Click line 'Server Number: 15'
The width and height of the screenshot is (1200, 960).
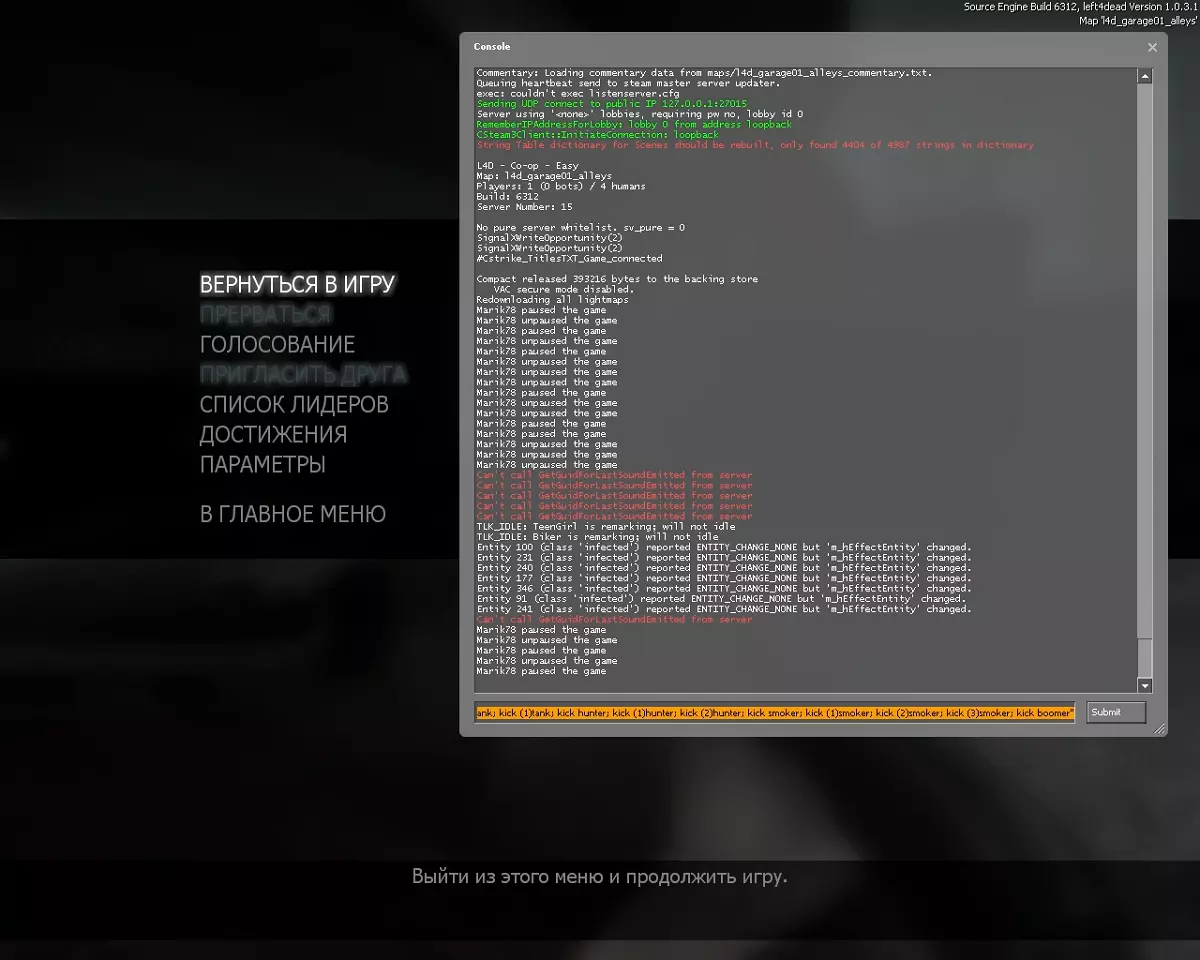[527, 207]
